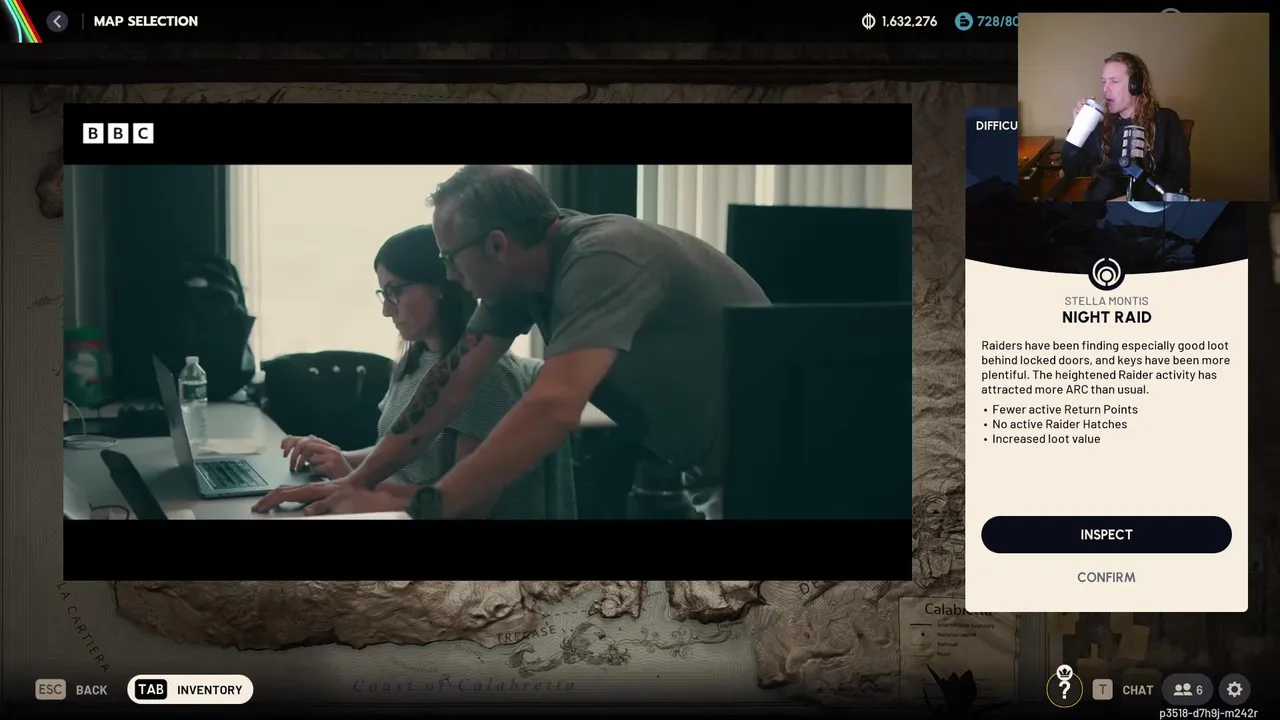Open the CHAT label

pos(1138,690)
